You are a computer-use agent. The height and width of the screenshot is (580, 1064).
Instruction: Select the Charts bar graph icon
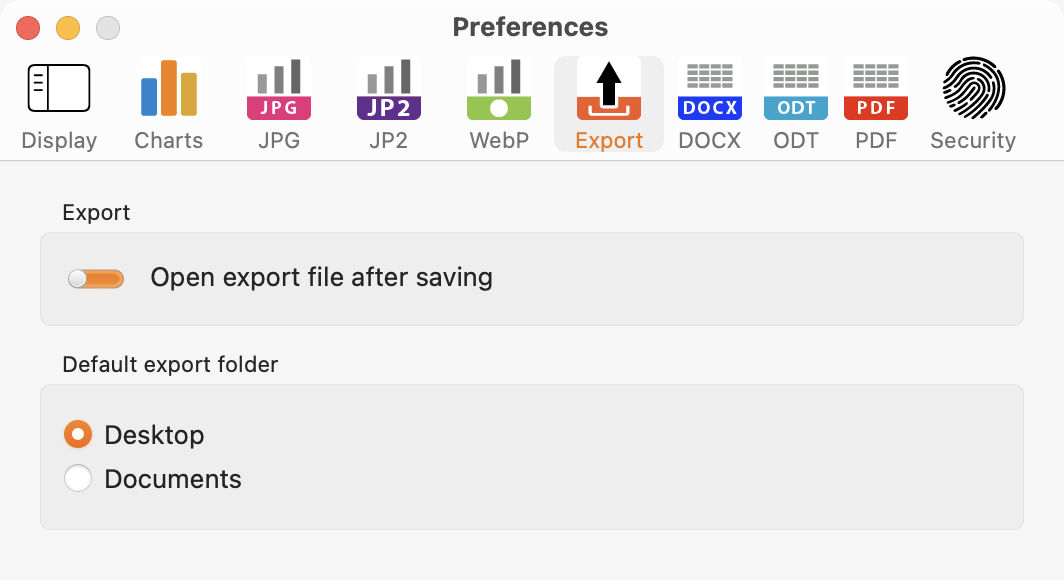(169, 89)
